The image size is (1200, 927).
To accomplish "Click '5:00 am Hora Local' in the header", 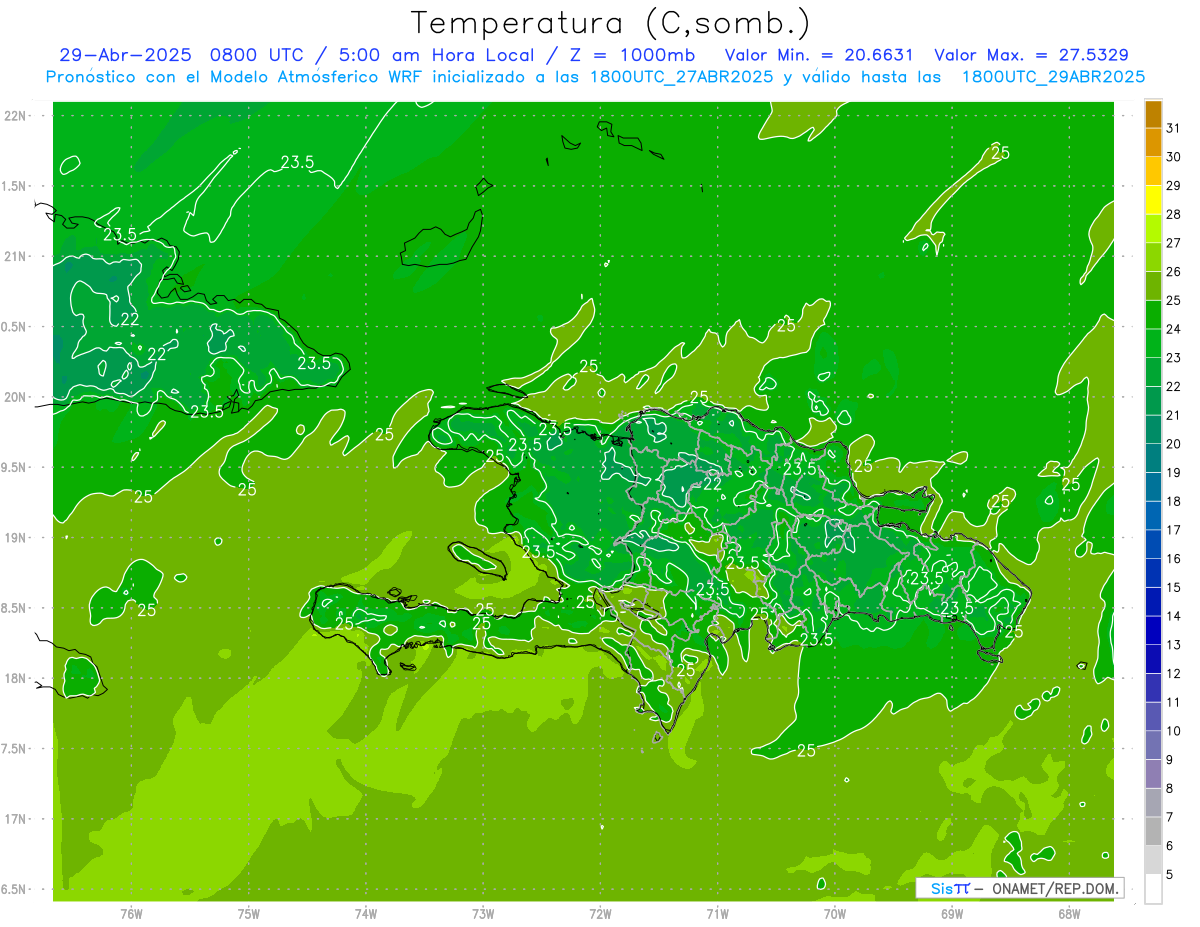I will point(436,55).
